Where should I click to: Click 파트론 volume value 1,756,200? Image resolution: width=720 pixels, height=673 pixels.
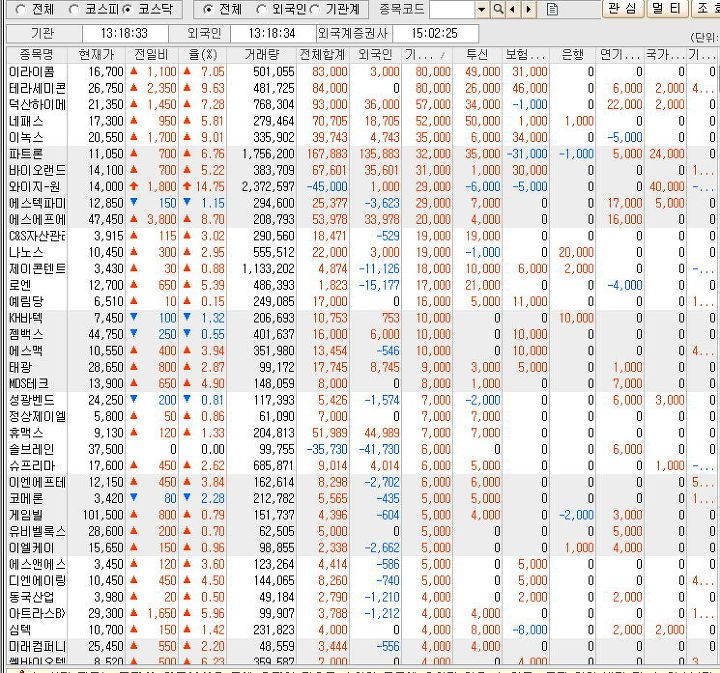point(268,154)
